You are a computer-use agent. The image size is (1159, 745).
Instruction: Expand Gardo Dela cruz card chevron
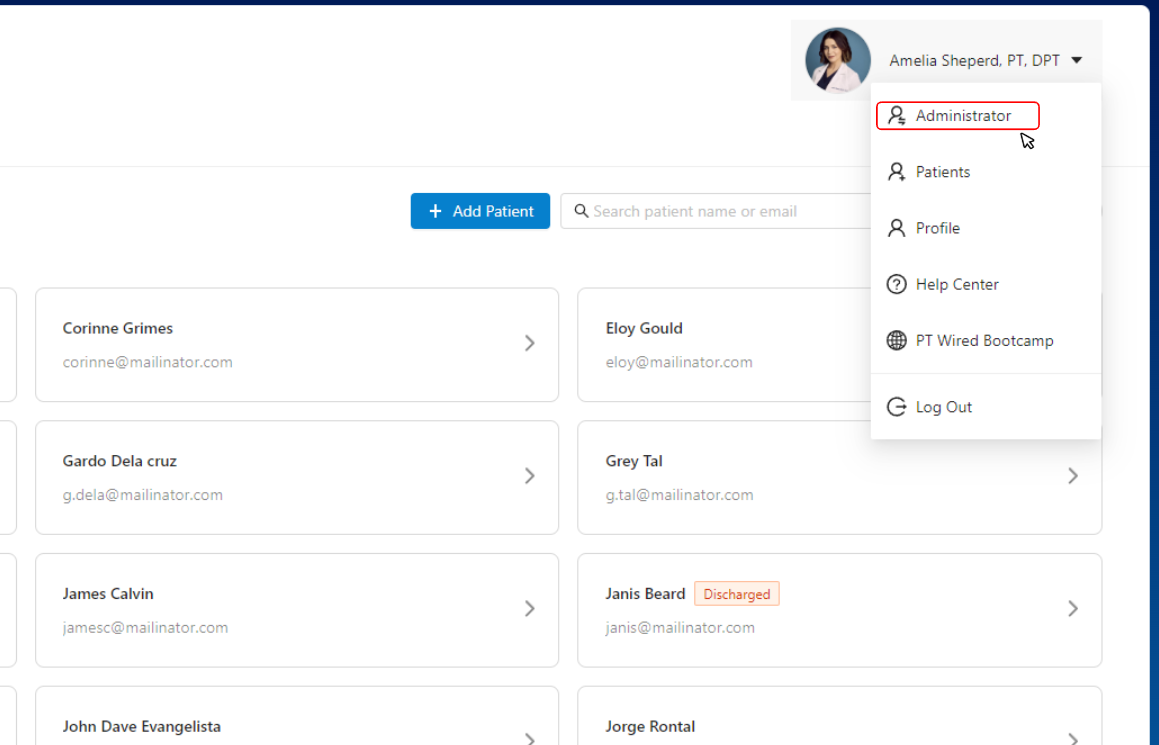tap(530, 476)
